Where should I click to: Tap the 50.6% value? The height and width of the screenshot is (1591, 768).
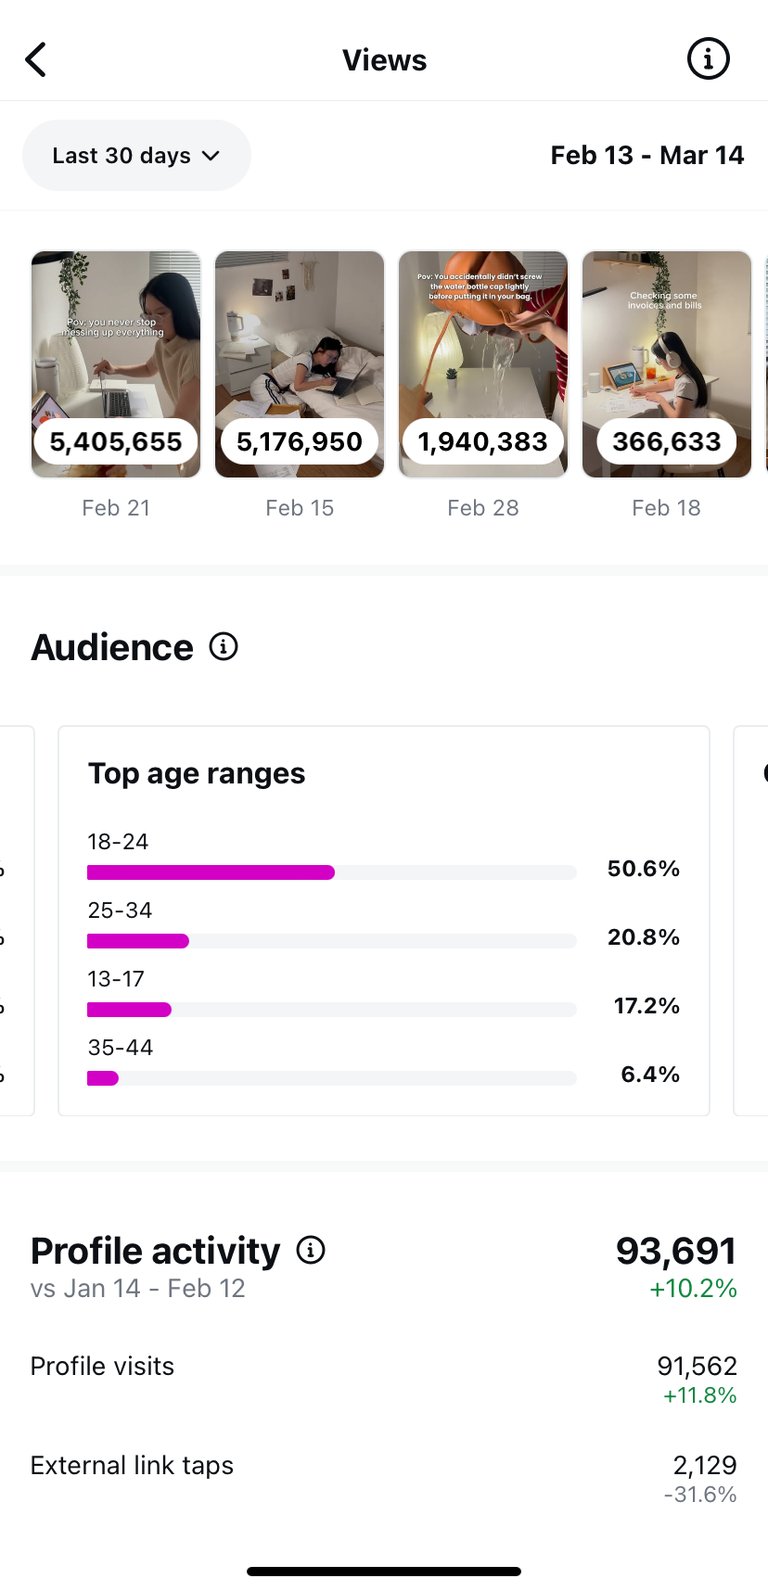point(644,869)
